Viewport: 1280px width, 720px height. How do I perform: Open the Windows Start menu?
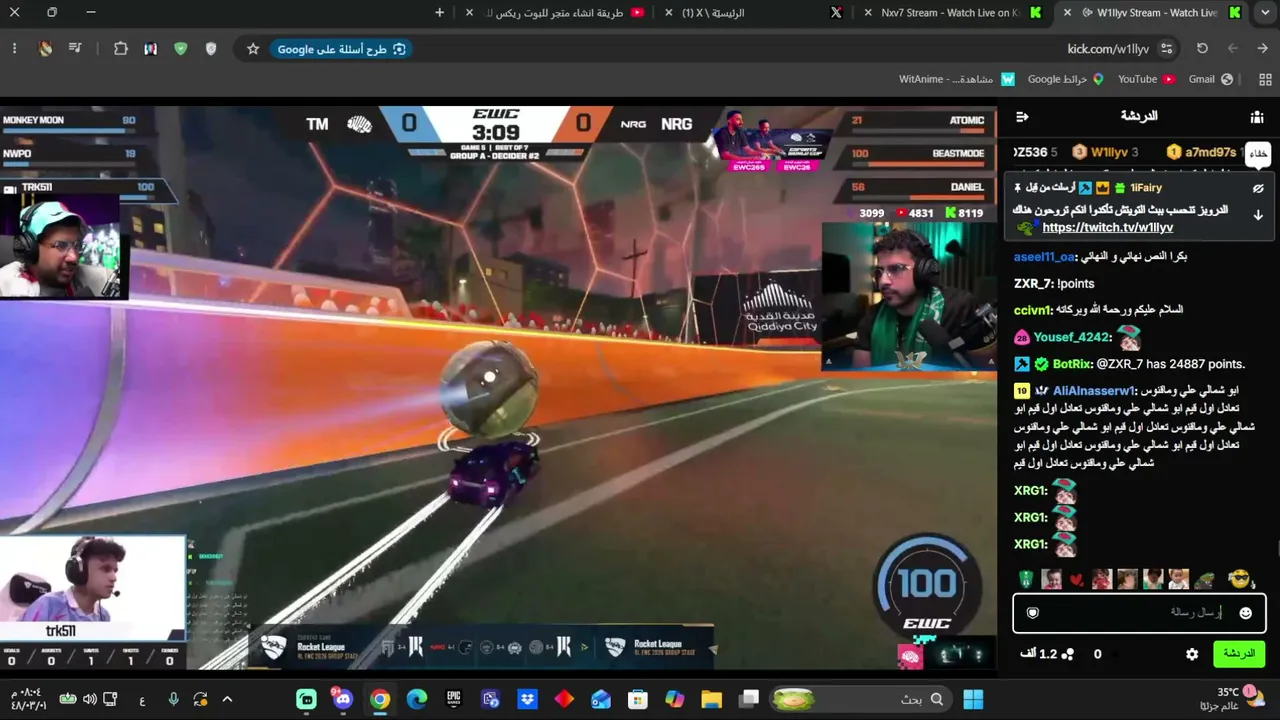click(x=973, y=699)
